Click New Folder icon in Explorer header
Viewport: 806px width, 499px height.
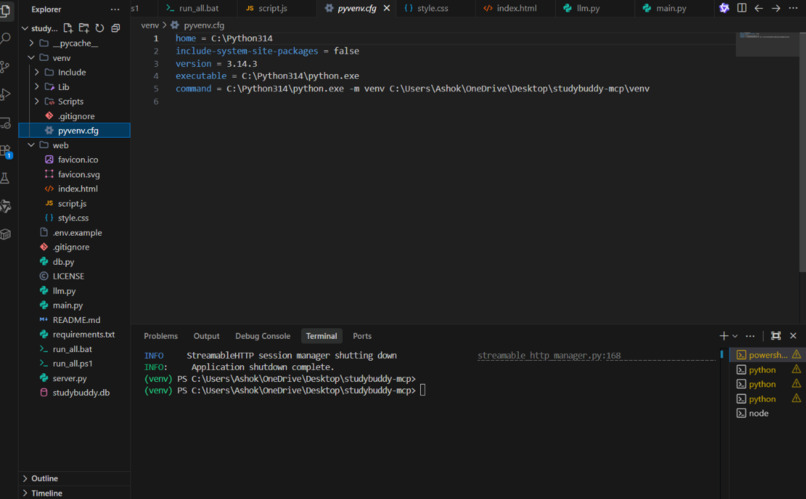pyautogui.click(x=84, y=28)
